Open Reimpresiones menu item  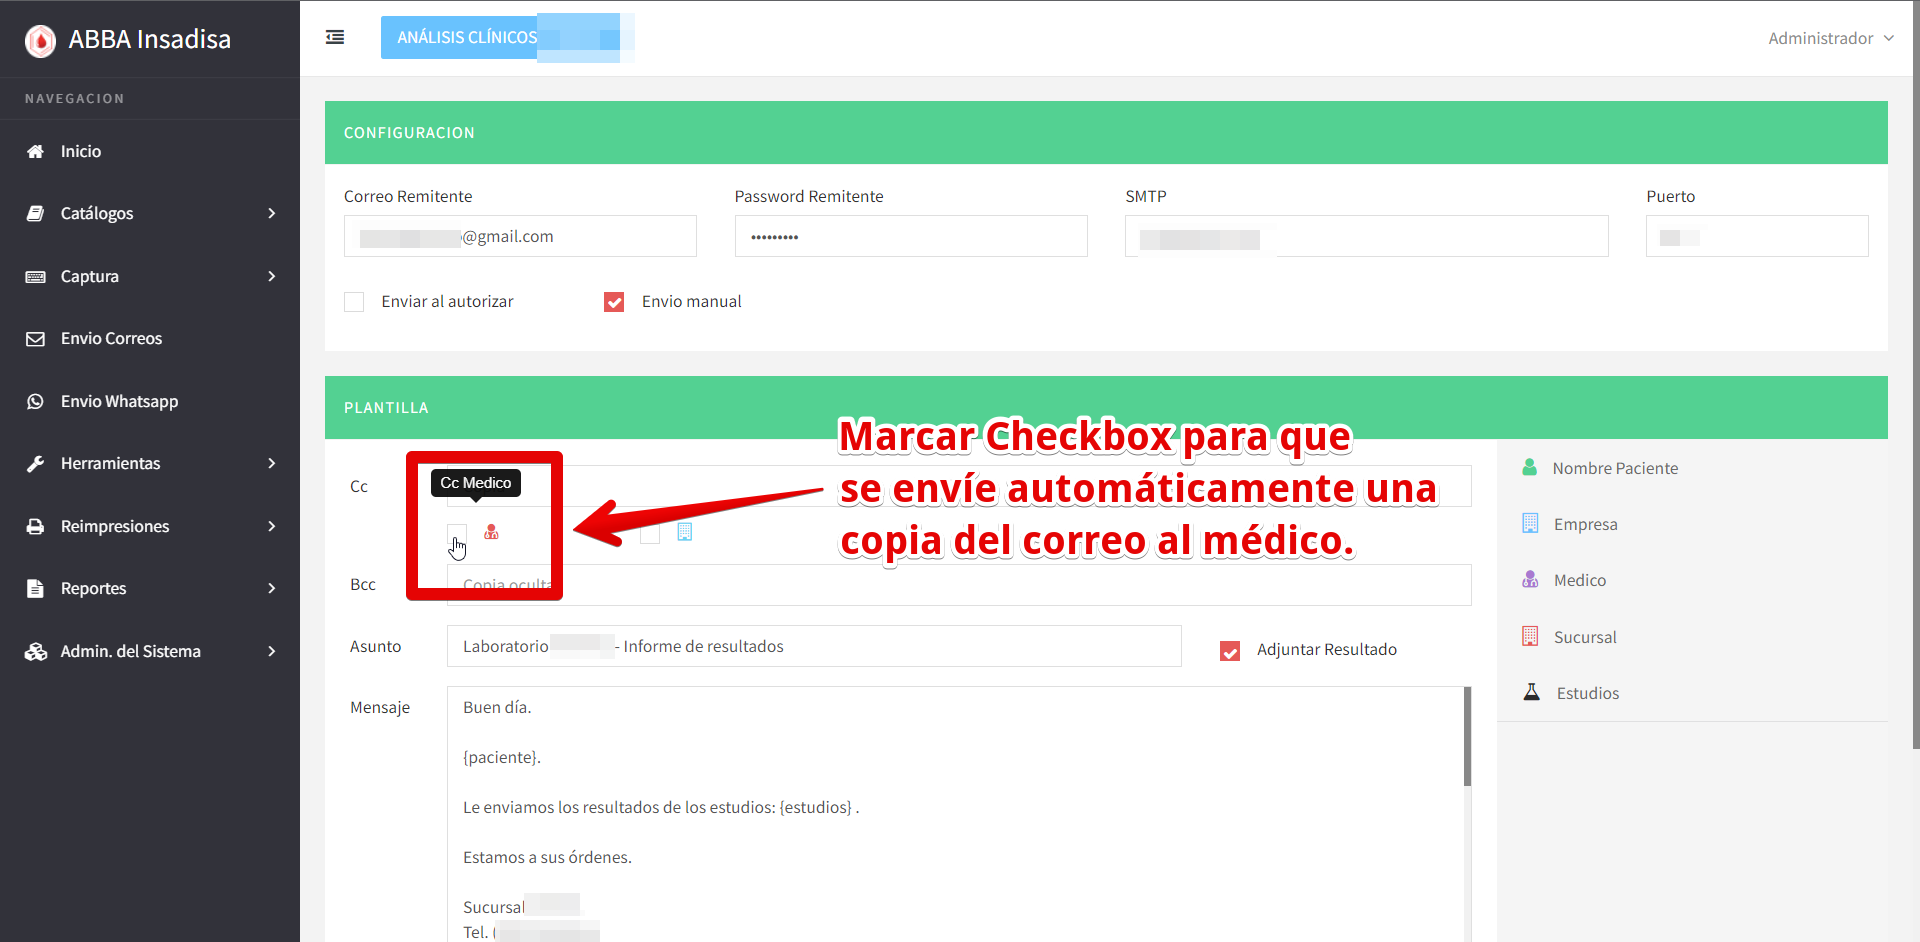(150, 527)
